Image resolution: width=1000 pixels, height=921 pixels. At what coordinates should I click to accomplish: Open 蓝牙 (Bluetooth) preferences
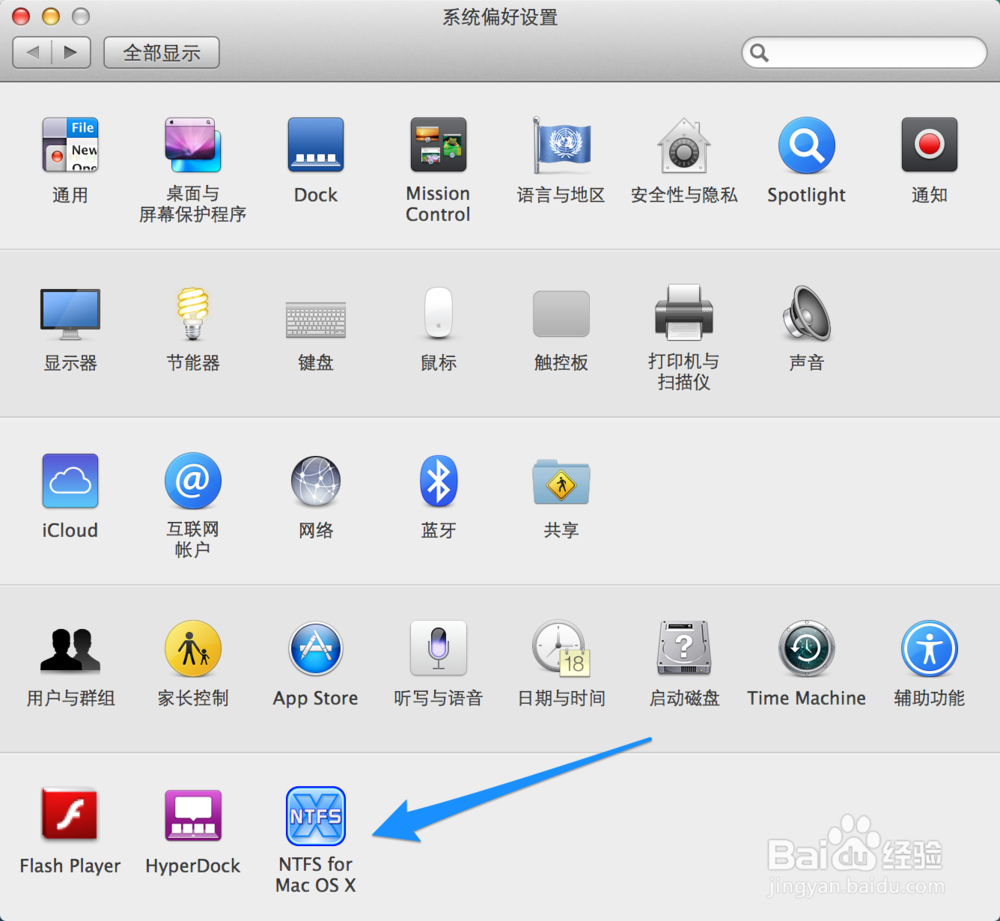pos(438,481)
